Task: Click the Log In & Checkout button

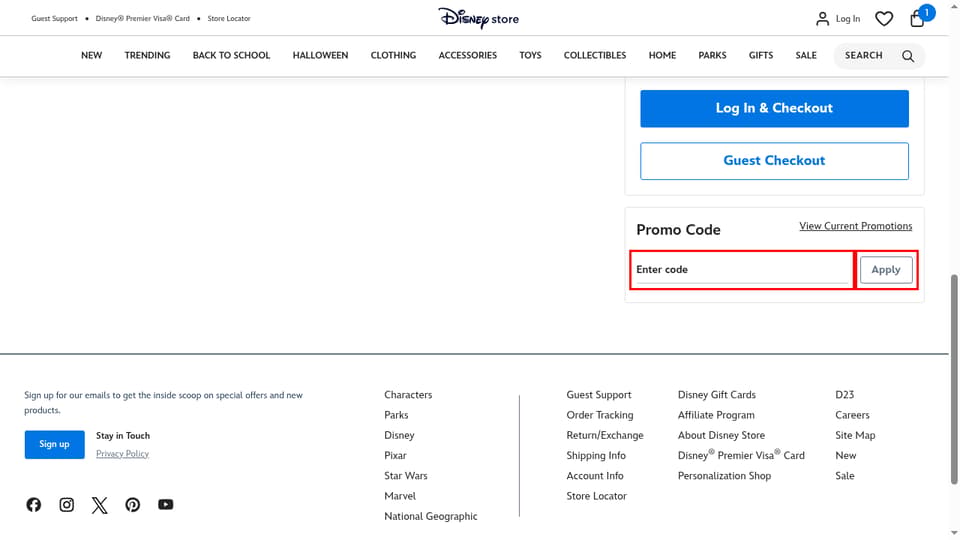Action: click(x=774, y=108)
